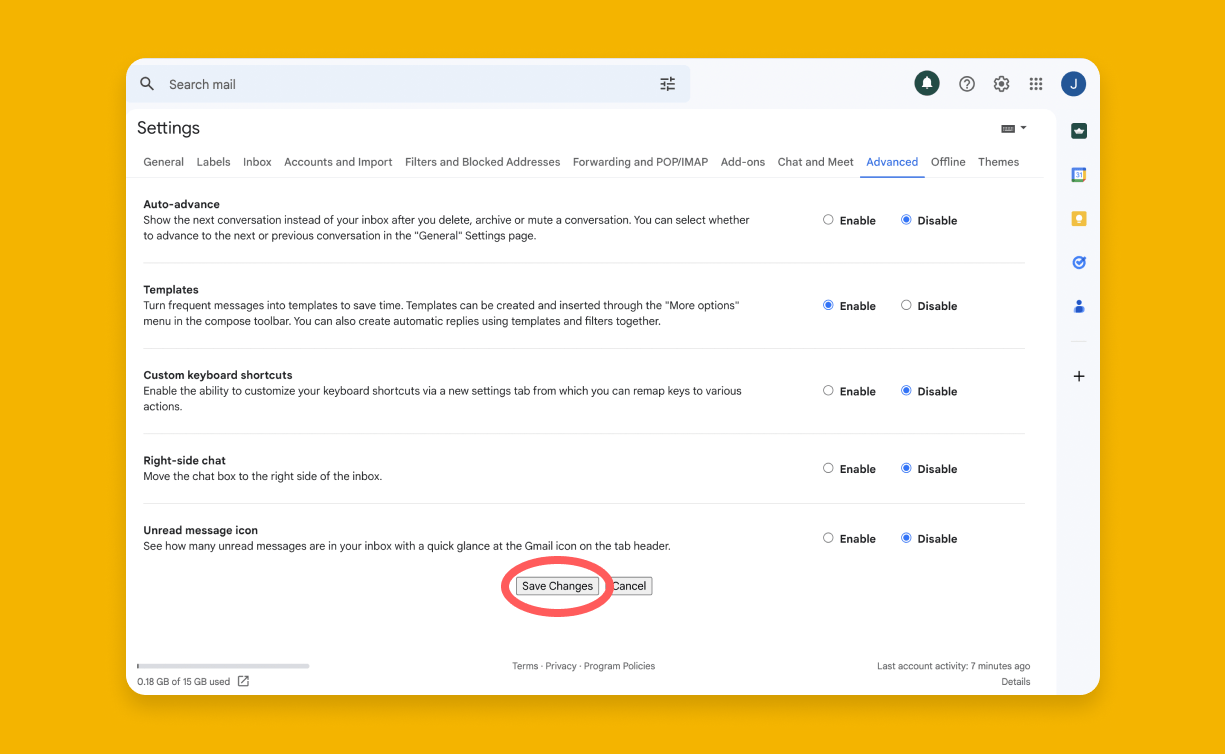Open the Themes settings tab
Screen dimensions: 1225x754
(x=998, y=162)
